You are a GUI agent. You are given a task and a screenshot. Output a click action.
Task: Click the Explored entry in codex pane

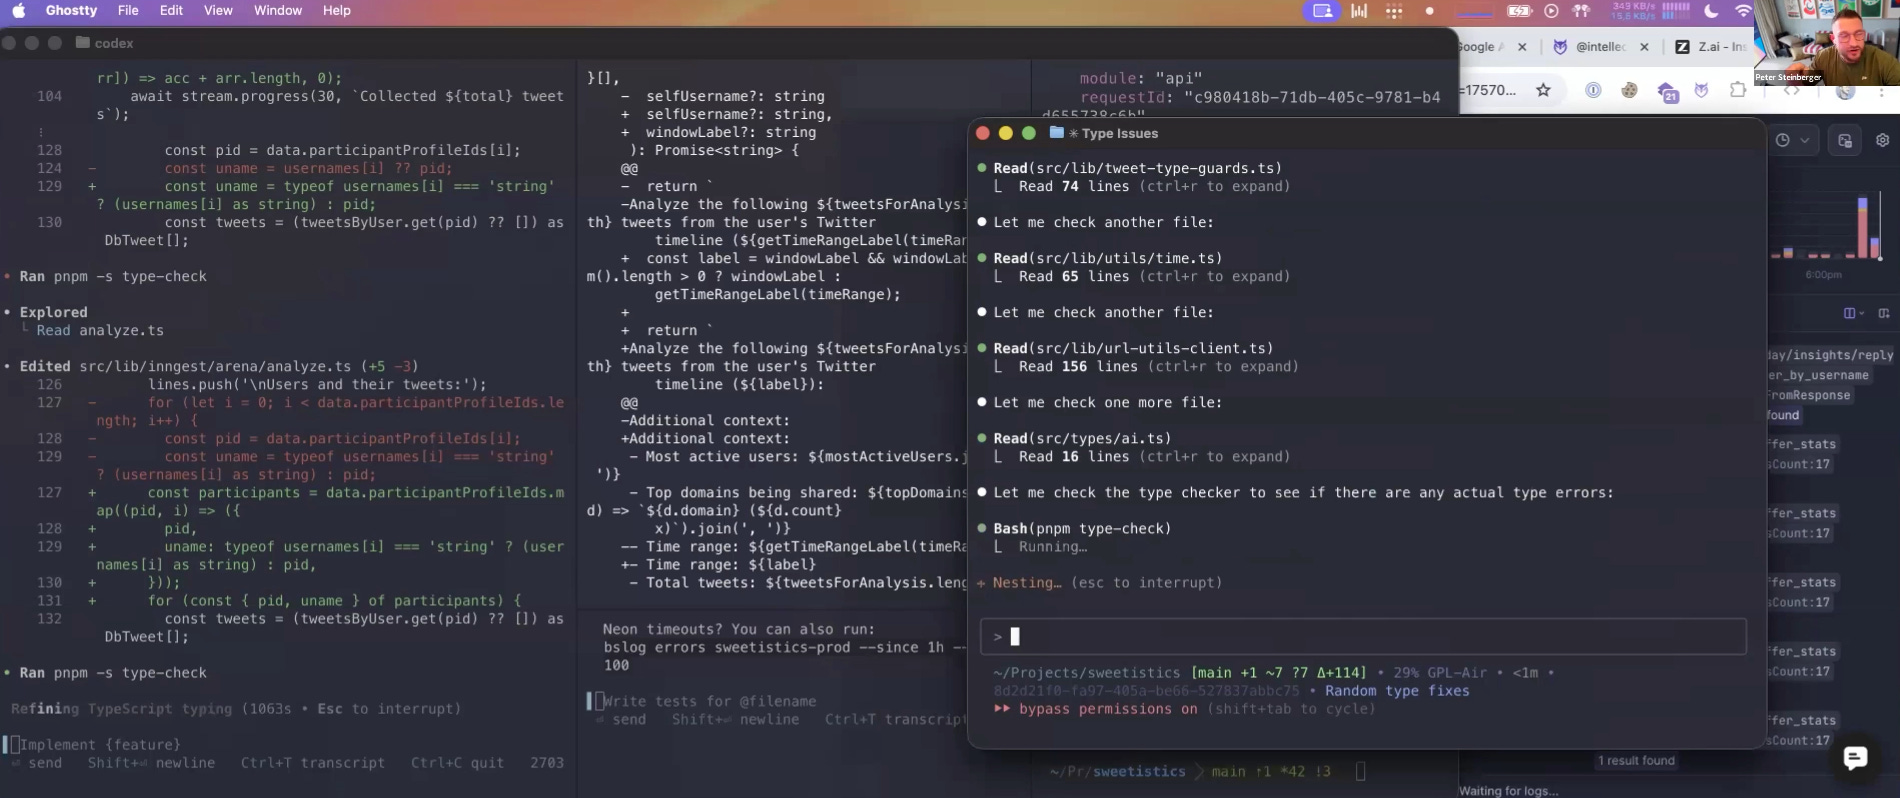coord(53,313)
